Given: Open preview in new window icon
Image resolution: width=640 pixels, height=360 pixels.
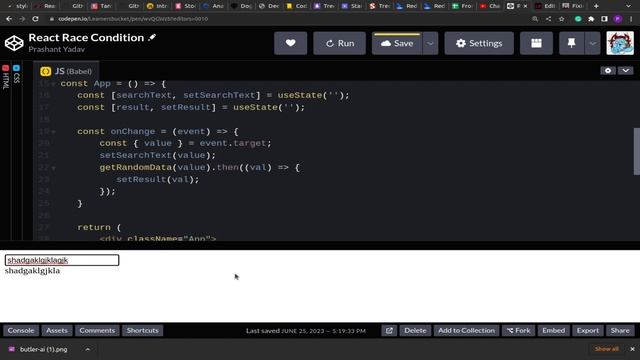Looking at the screenshot, I should (x=389, y=331).
